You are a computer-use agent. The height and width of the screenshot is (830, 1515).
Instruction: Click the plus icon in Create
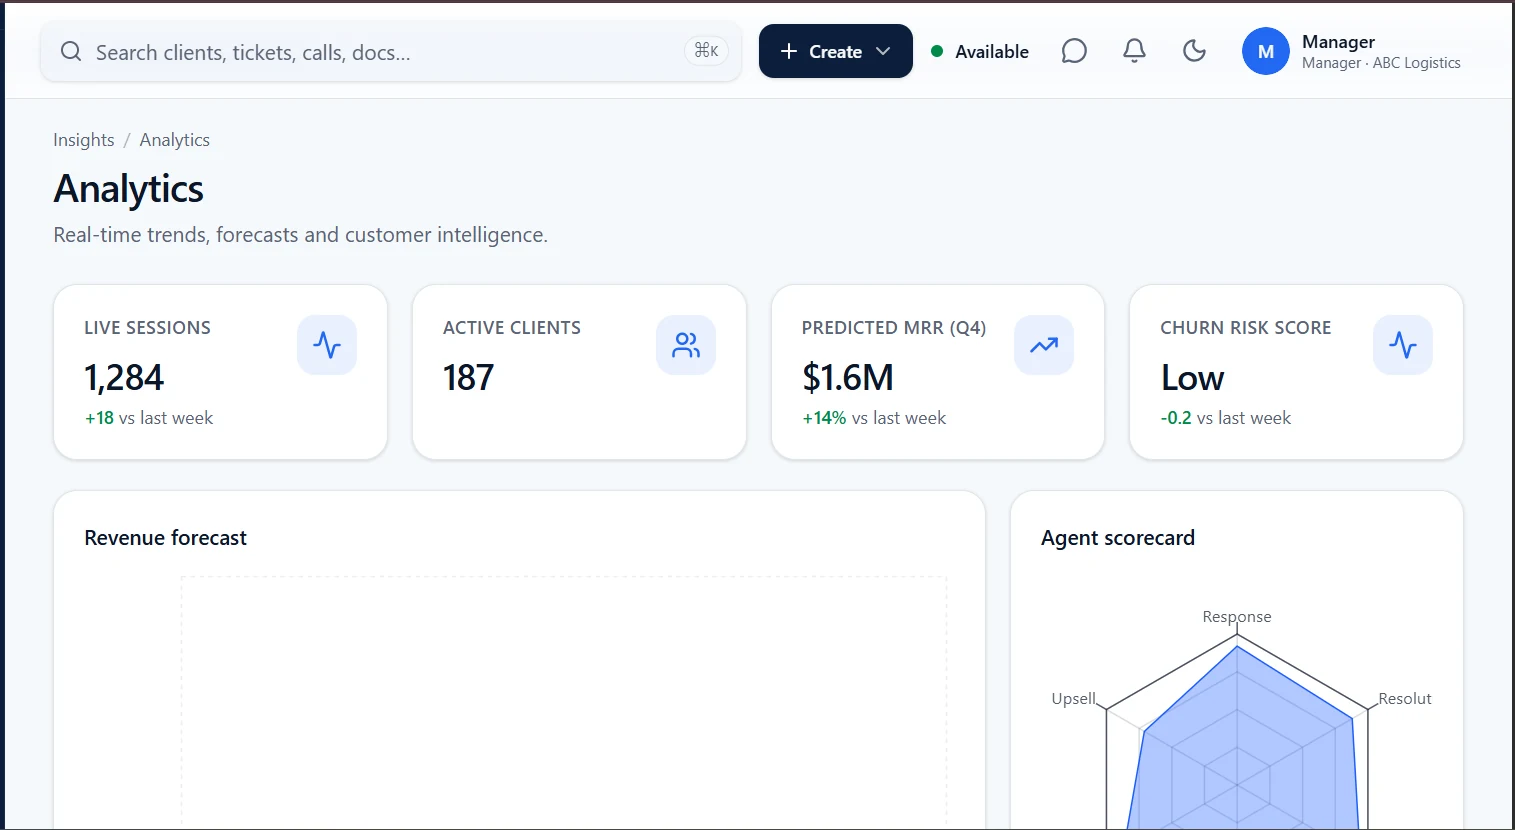tap(789, 51)
